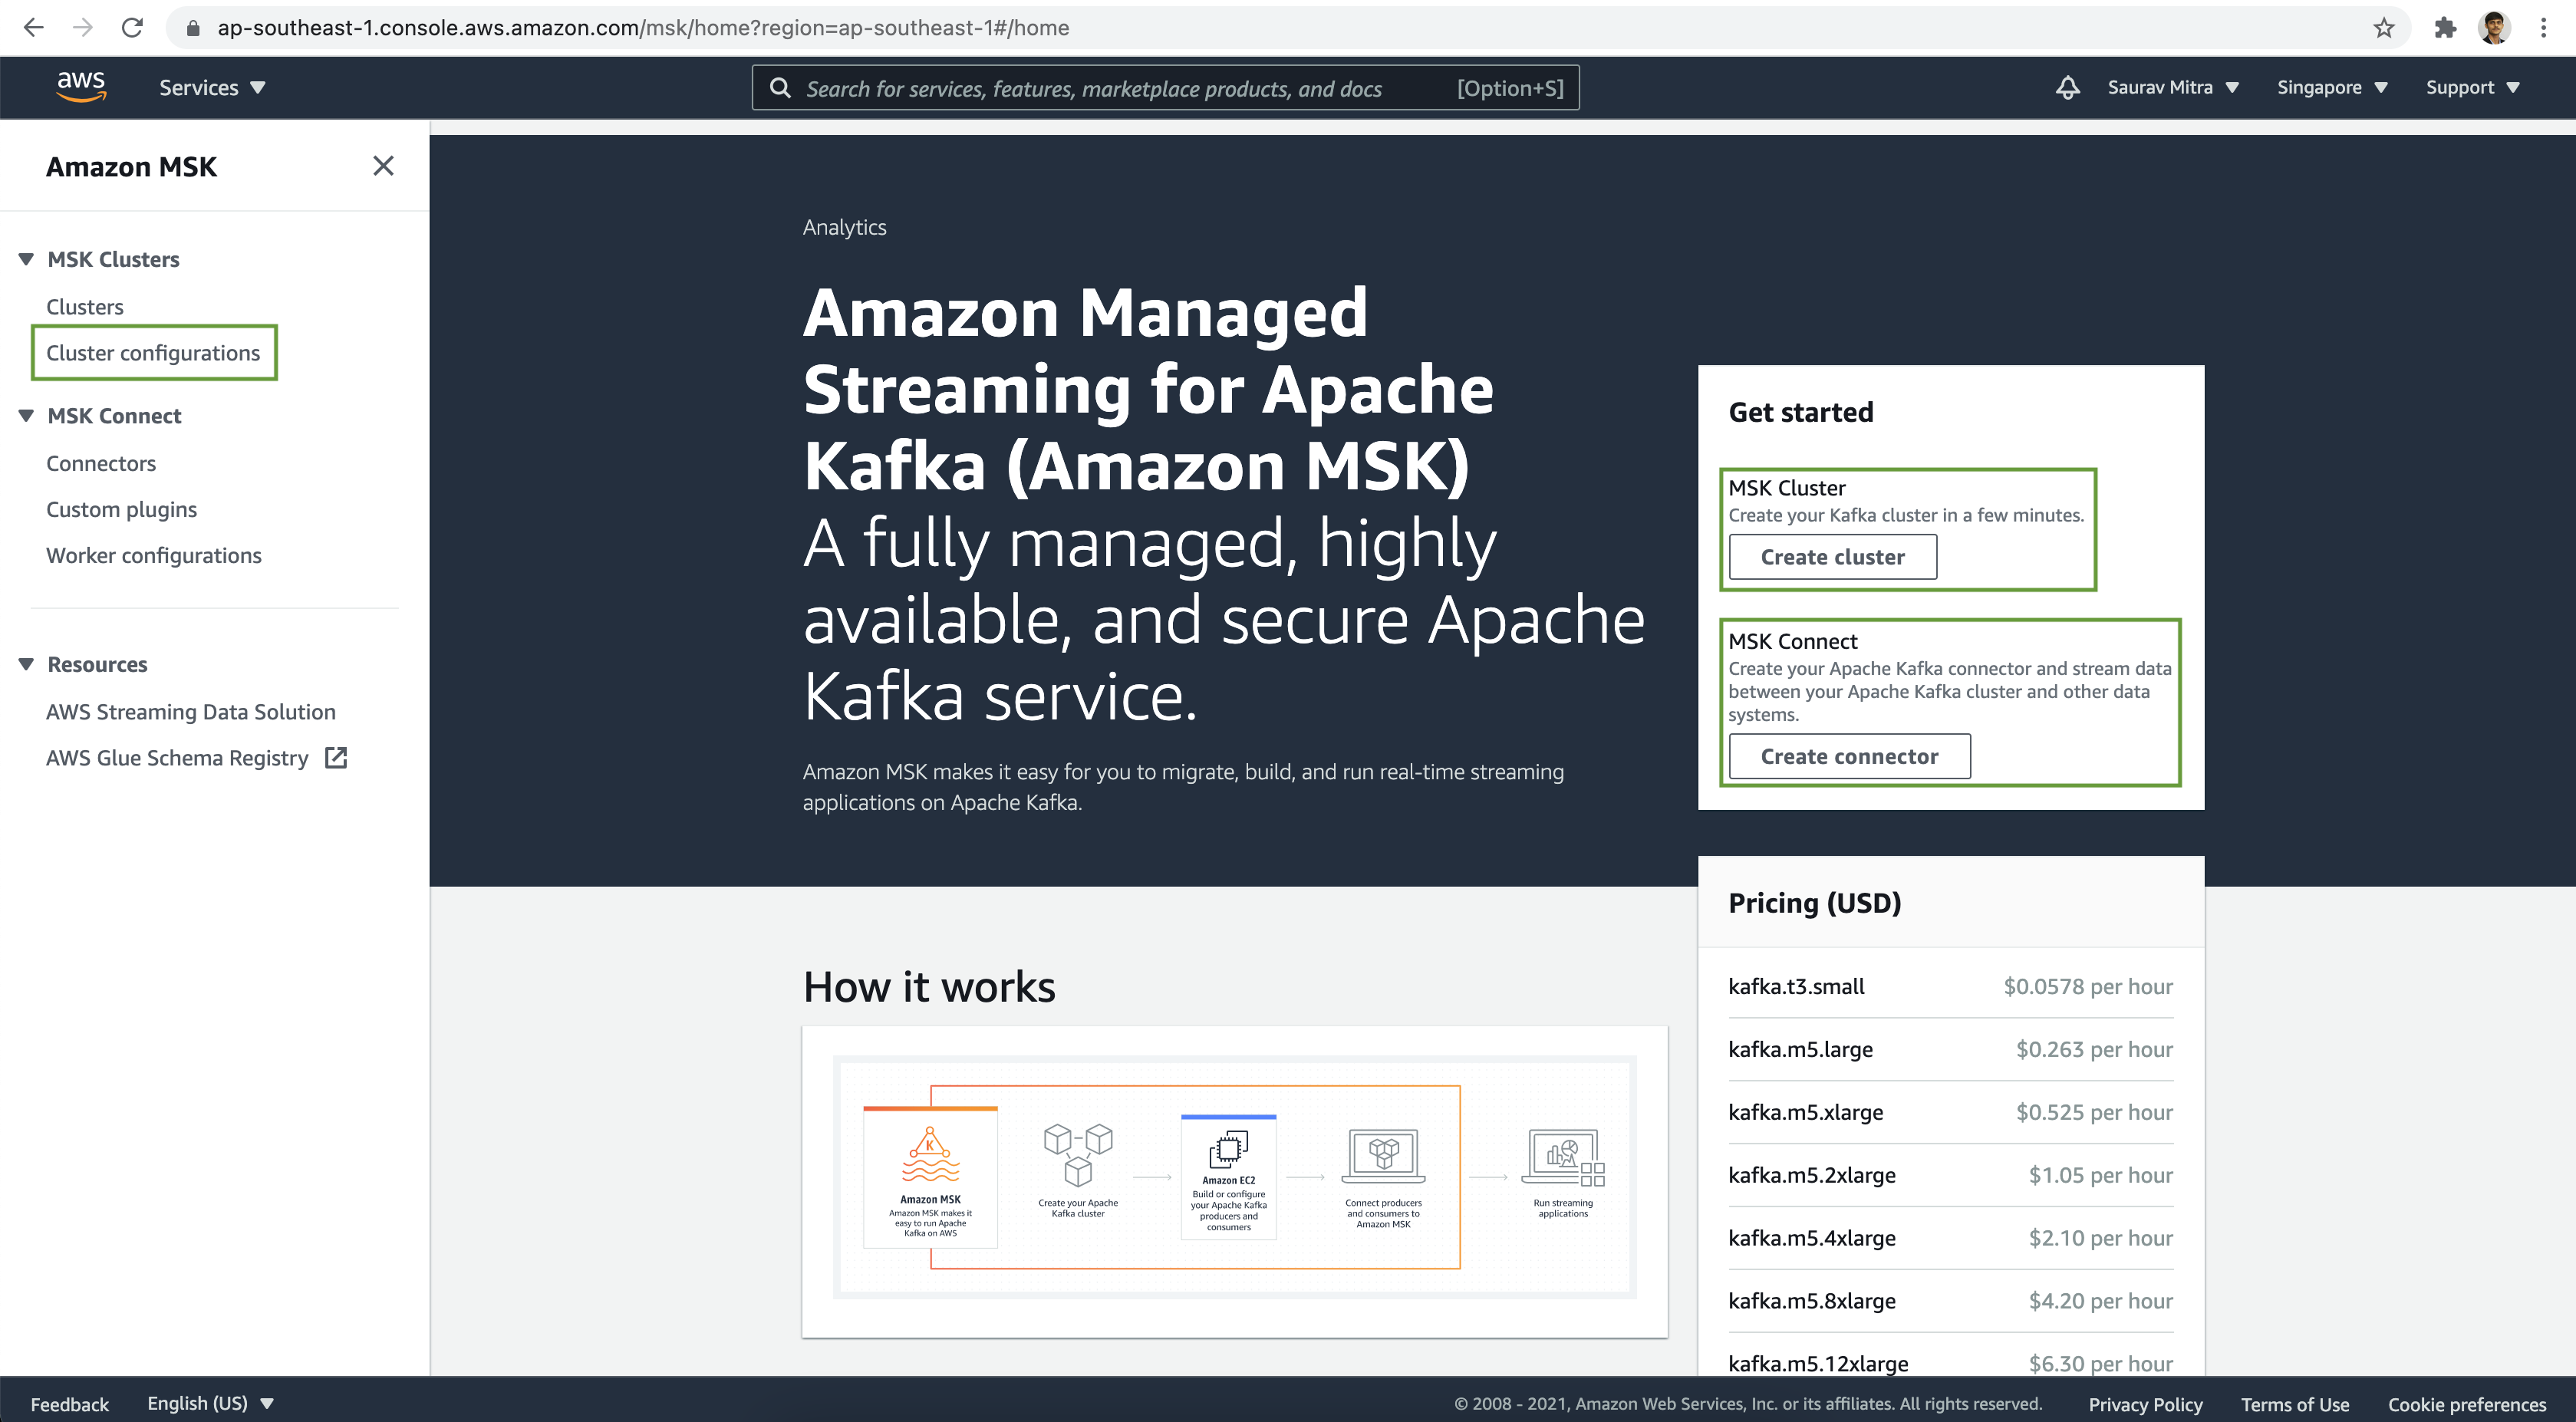This screenshot has width=2576, height=1422.
Task: Click the Get started heading
Action: [x=1801, y=412]
